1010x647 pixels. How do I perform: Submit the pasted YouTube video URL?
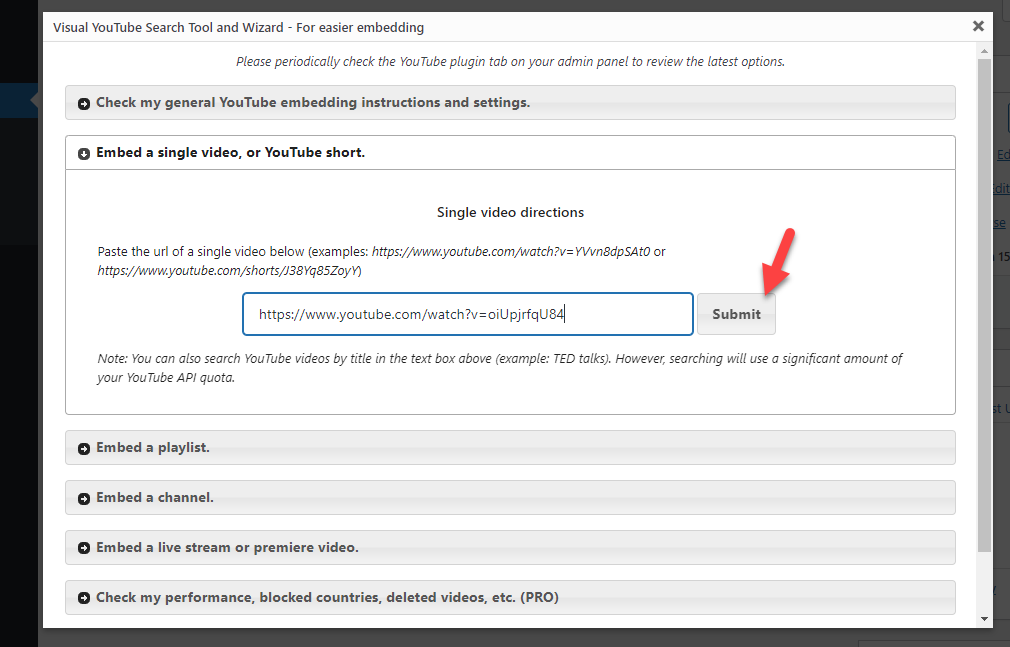coord(736,314)
